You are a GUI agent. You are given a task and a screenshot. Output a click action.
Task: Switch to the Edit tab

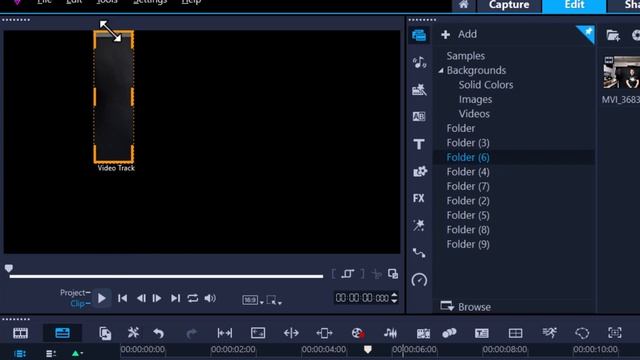pos(574,5)
